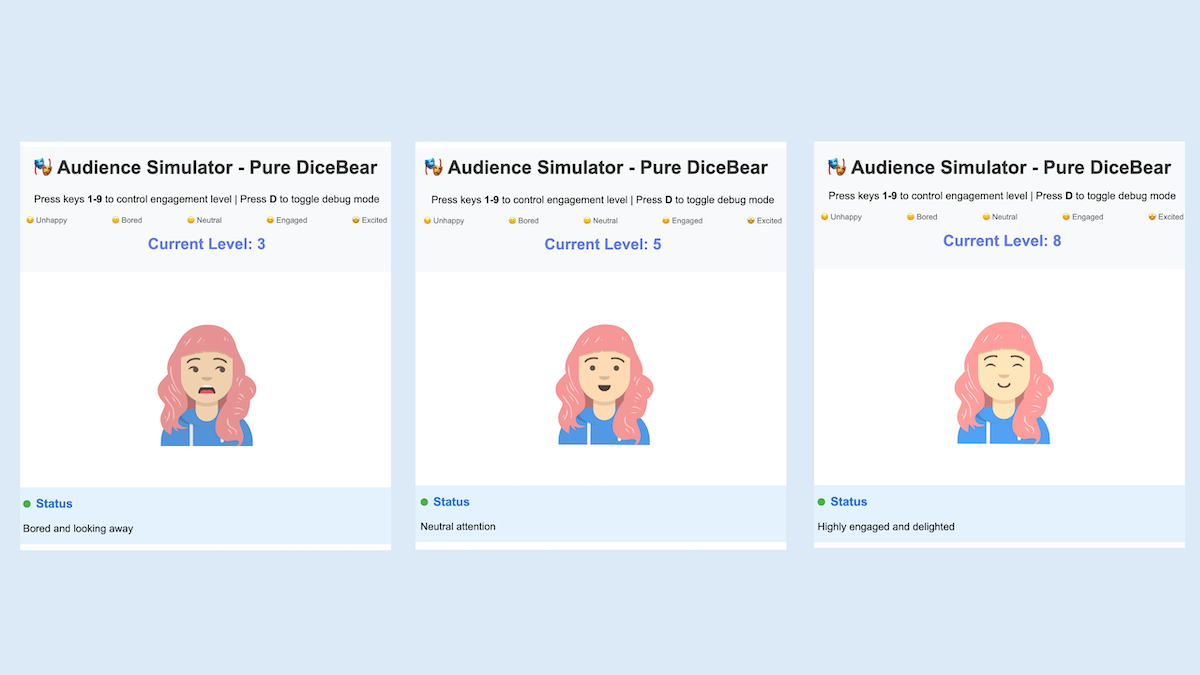This screenshot has width=1200, height=675.
Task: Select the smiling avatar in the Level 5 panel
Action: 603,385
